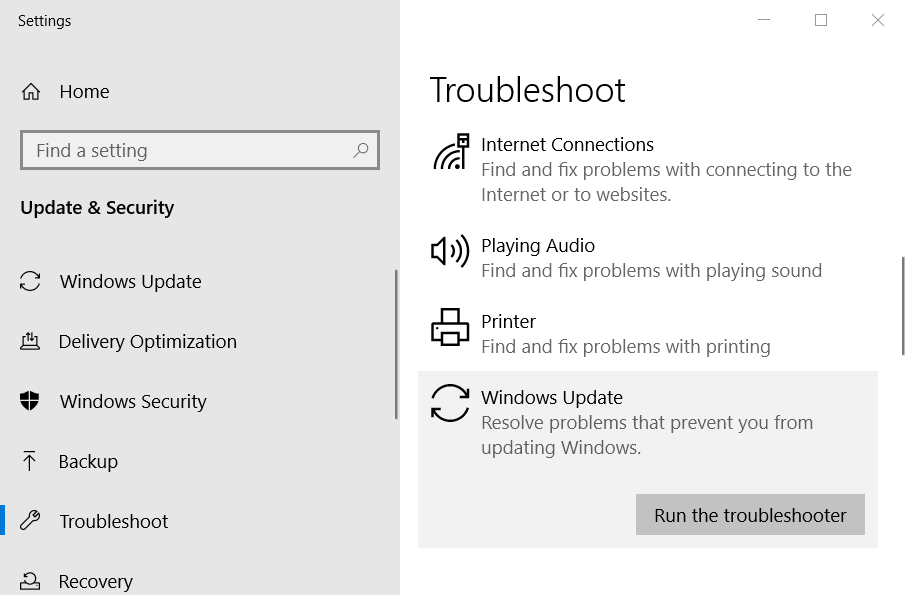The height and width of the screenshot is (595, 907).
Task: Click the Internet Connections wifi icon
Action: pos(451,152)
